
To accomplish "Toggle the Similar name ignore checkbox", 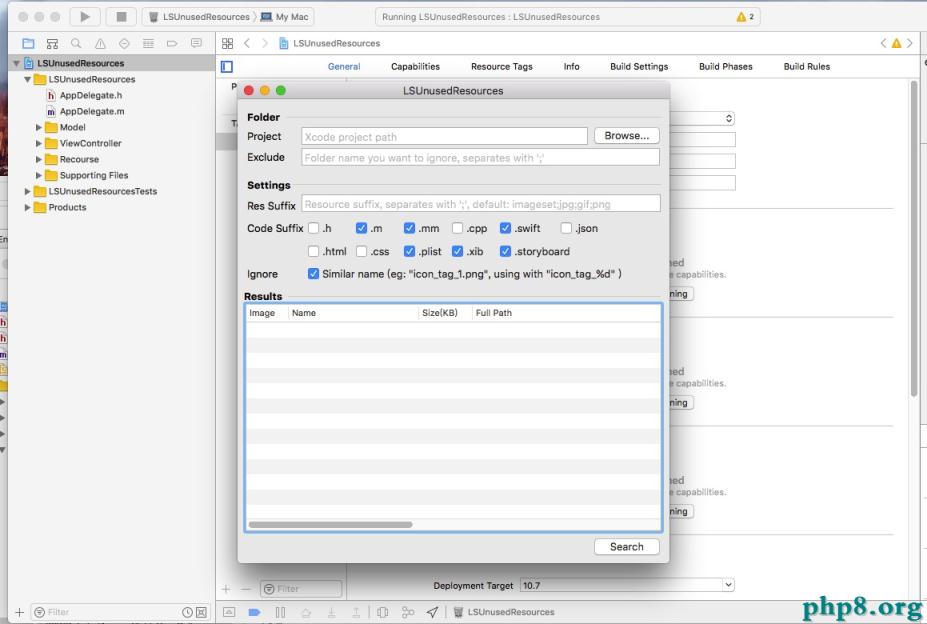I will coord(314,274).
